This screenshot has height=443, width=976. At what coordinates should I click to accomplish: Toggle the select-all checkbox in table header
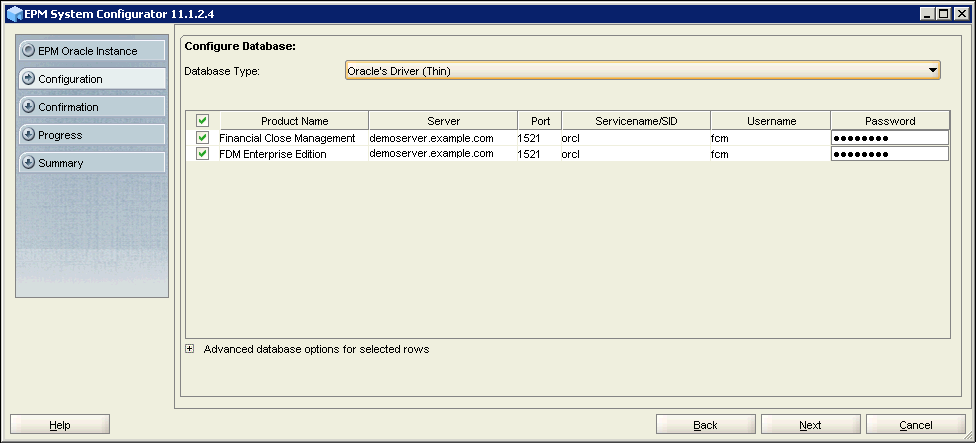point(202,121)
